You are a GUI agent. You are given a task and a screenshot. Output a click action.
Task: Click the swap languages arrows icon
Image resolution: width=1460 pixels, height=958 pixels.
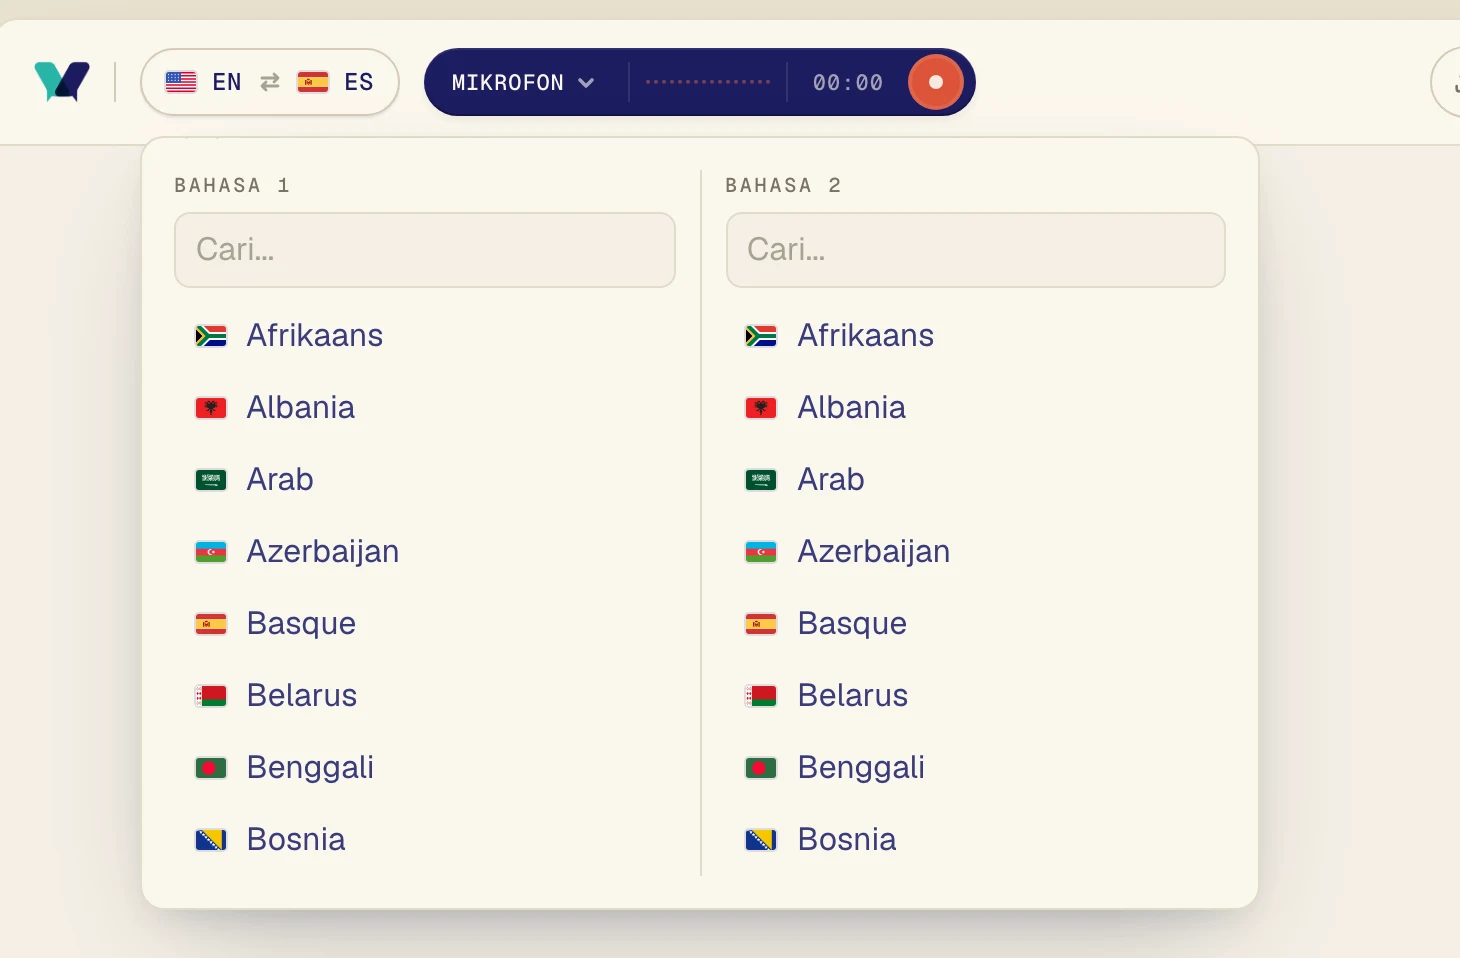point(270,82)
